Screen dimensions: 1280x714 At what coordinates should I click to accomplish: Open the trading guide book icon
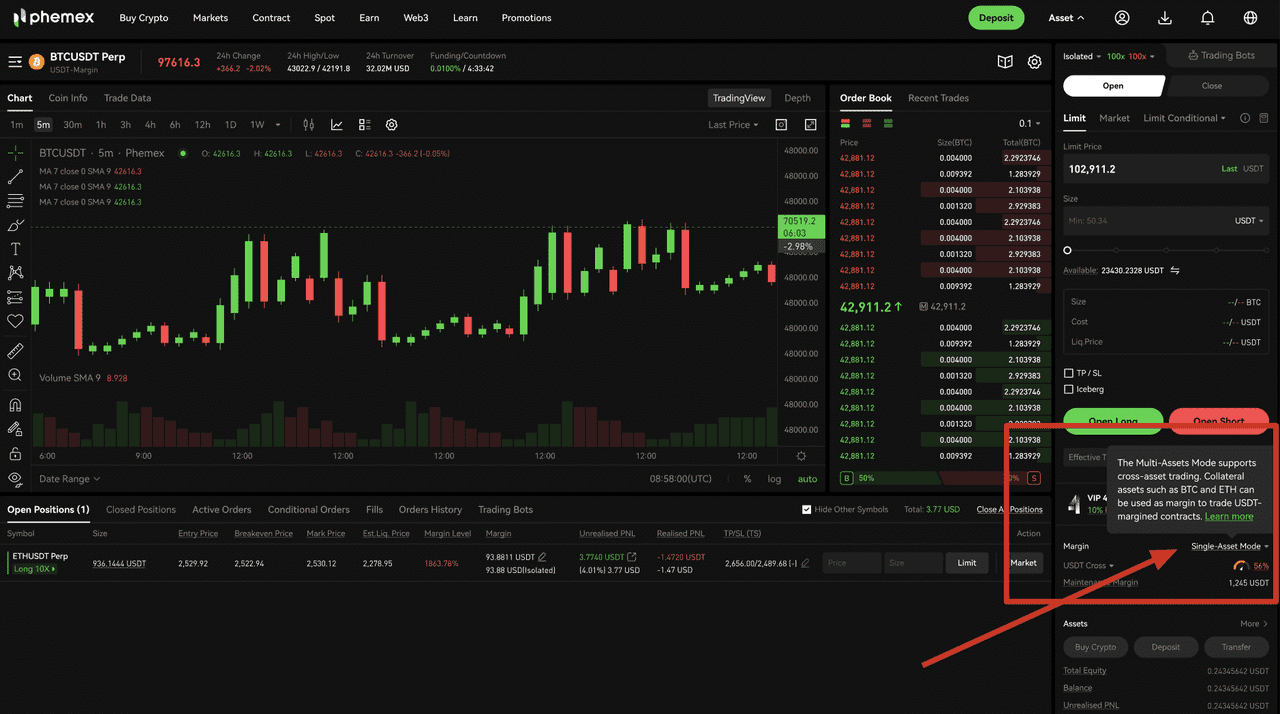tap(1005, 62)
